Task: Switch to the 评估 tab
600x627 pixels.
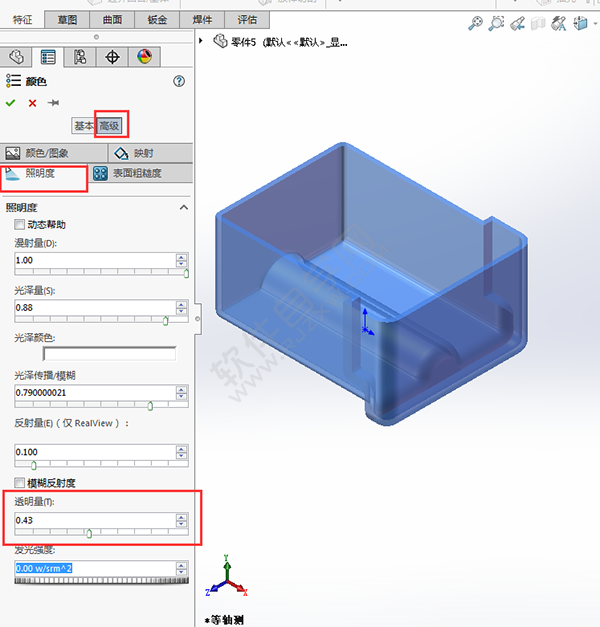Action: (247, 20)
